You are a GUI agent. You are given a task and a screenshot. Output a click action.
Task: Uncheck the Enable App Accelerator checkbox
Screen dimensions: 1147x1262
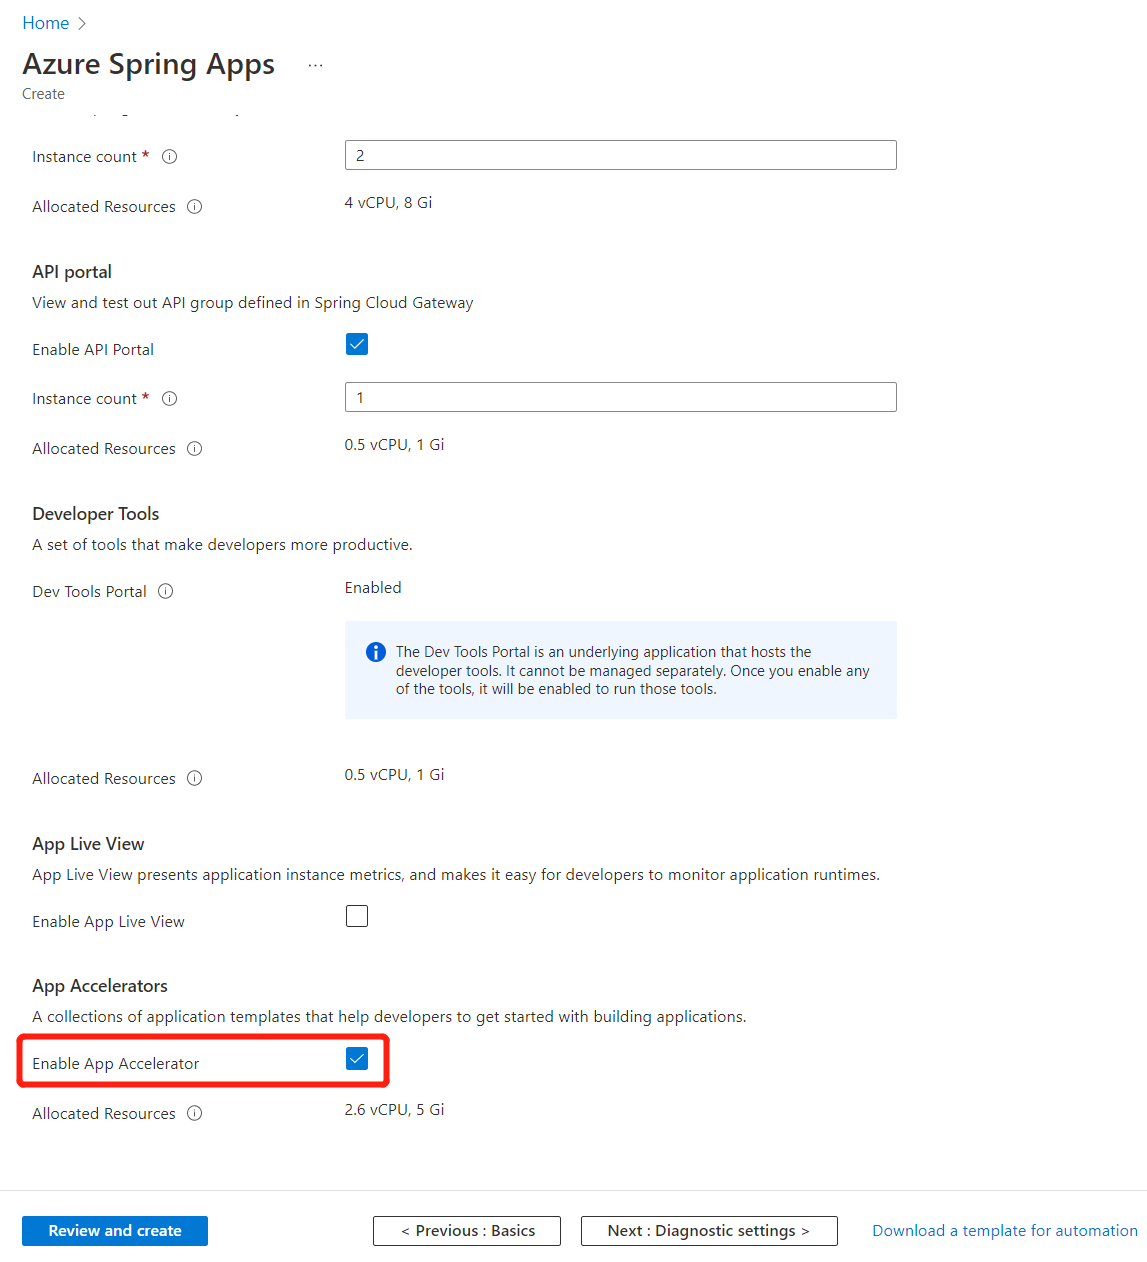pos(357,1058)
